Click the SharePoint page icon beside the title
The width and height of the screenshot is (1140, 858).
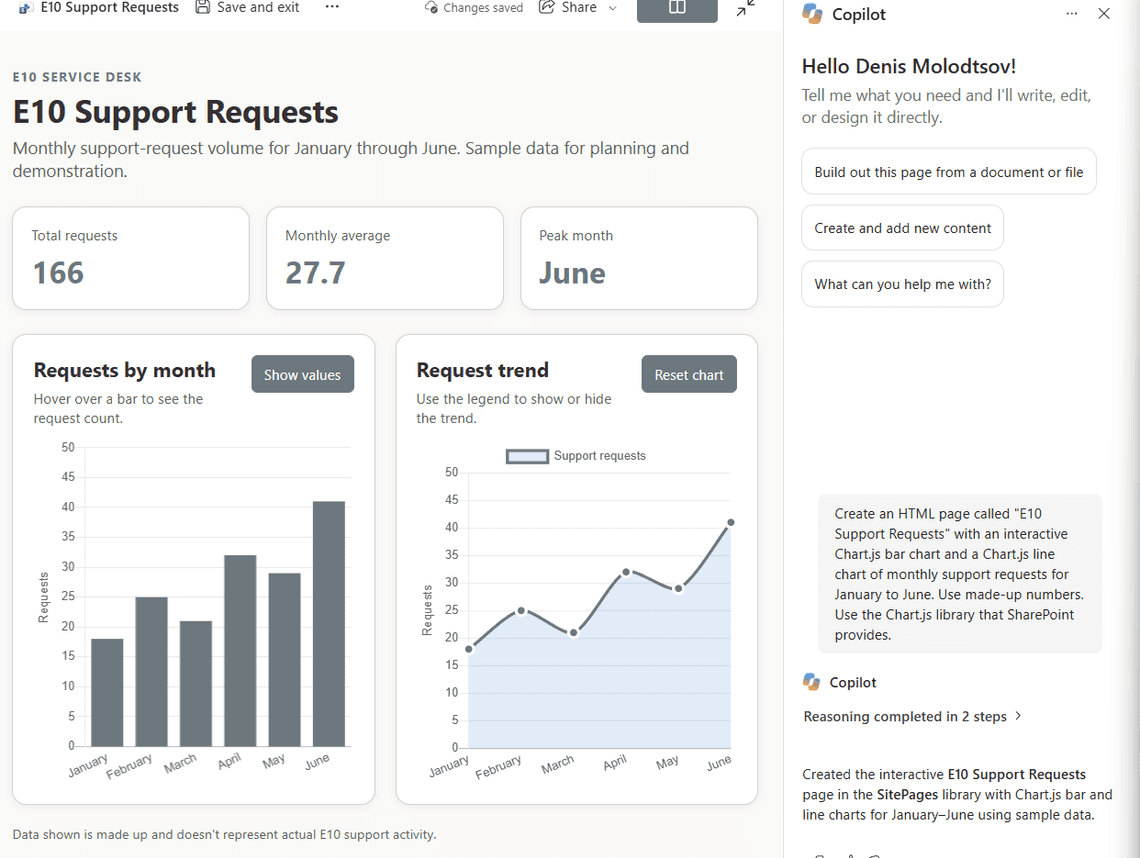click(x=25, y=8)
